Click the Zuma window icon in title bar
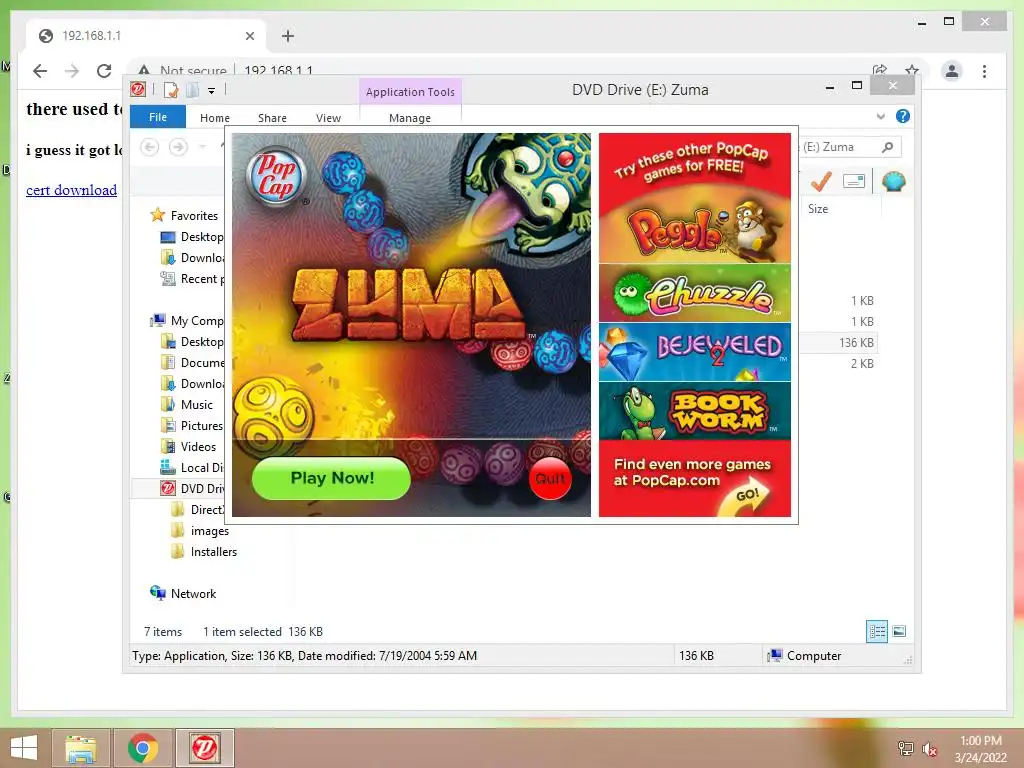1024x768 pixels. [x=138, y=89]
